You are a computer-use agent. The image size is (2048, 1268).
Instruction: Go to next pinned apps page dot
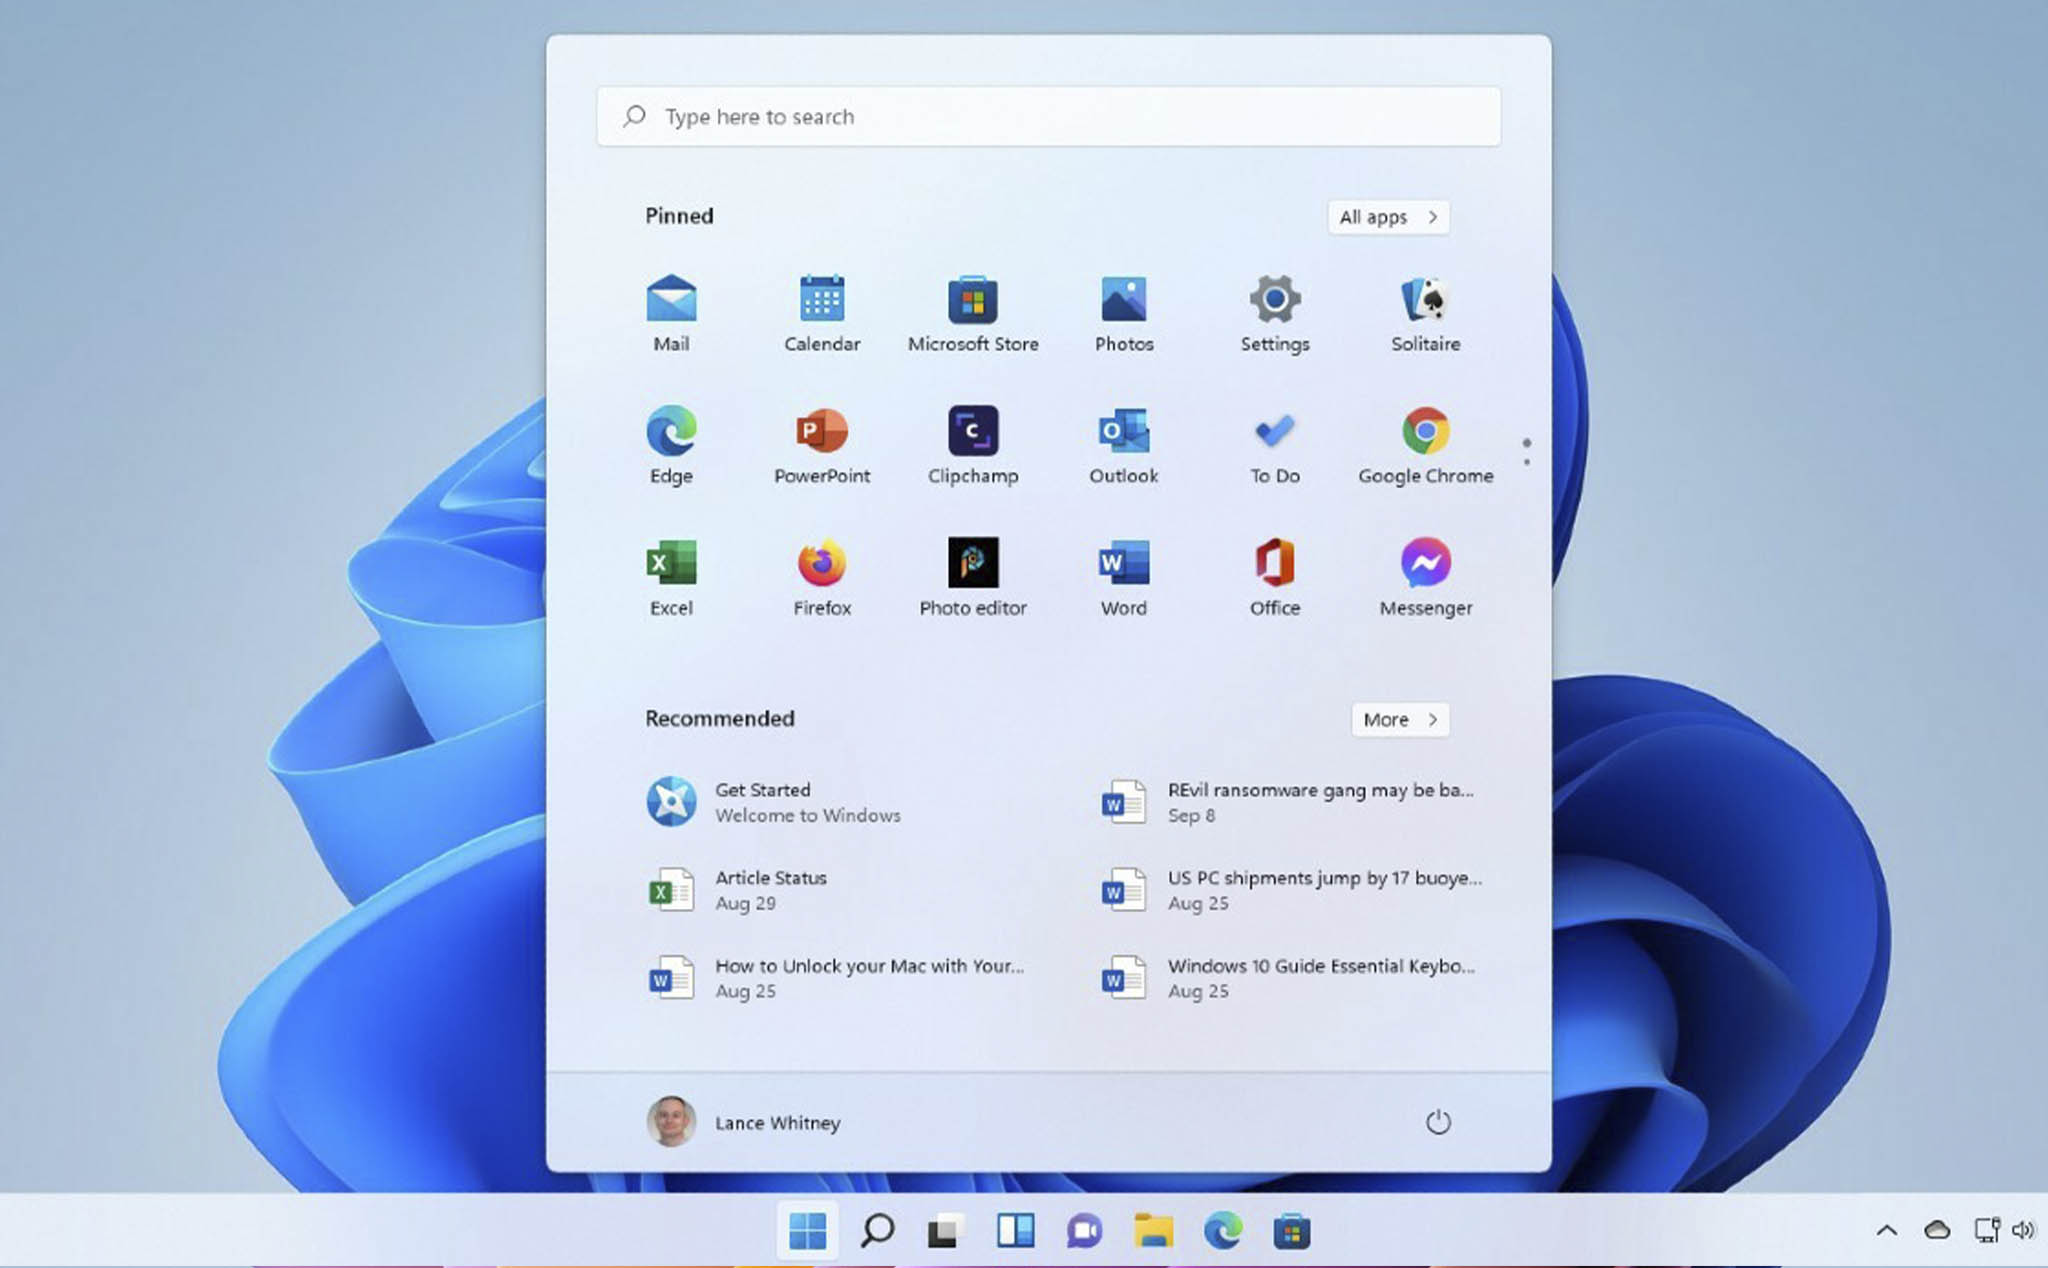[1526, 461]
